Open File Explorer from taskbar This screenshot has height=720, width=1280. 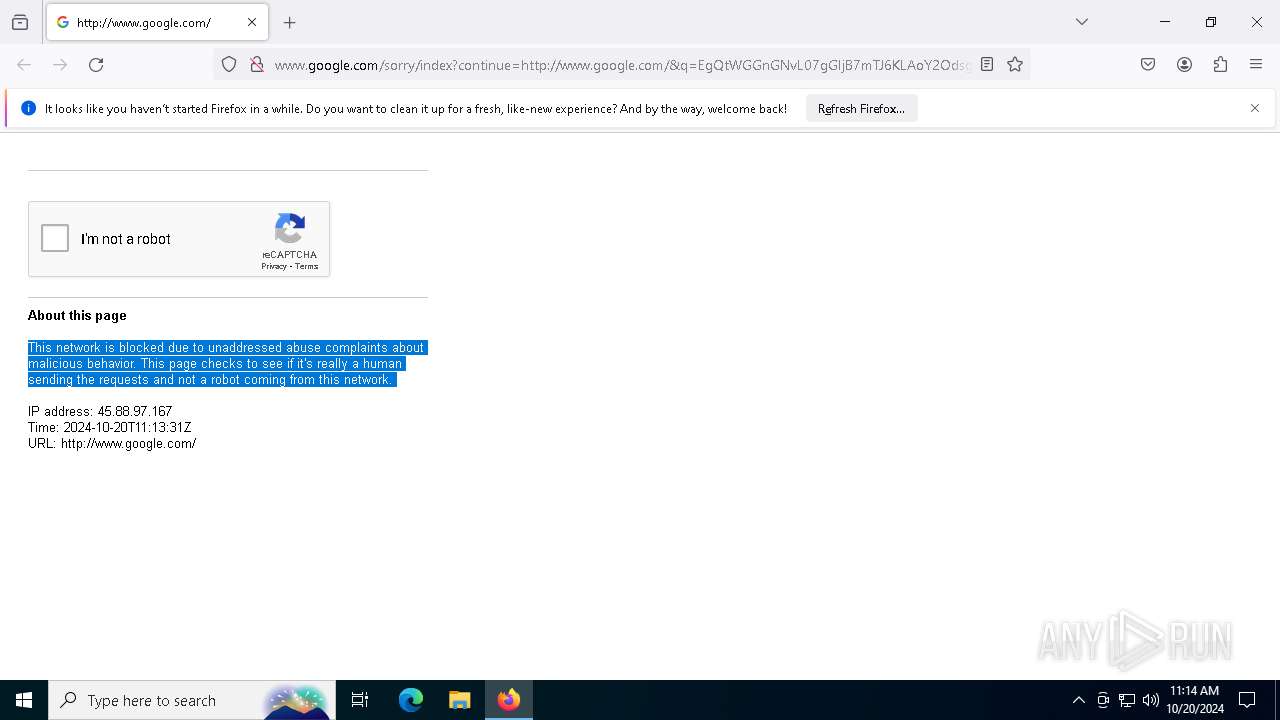point(459,700)
